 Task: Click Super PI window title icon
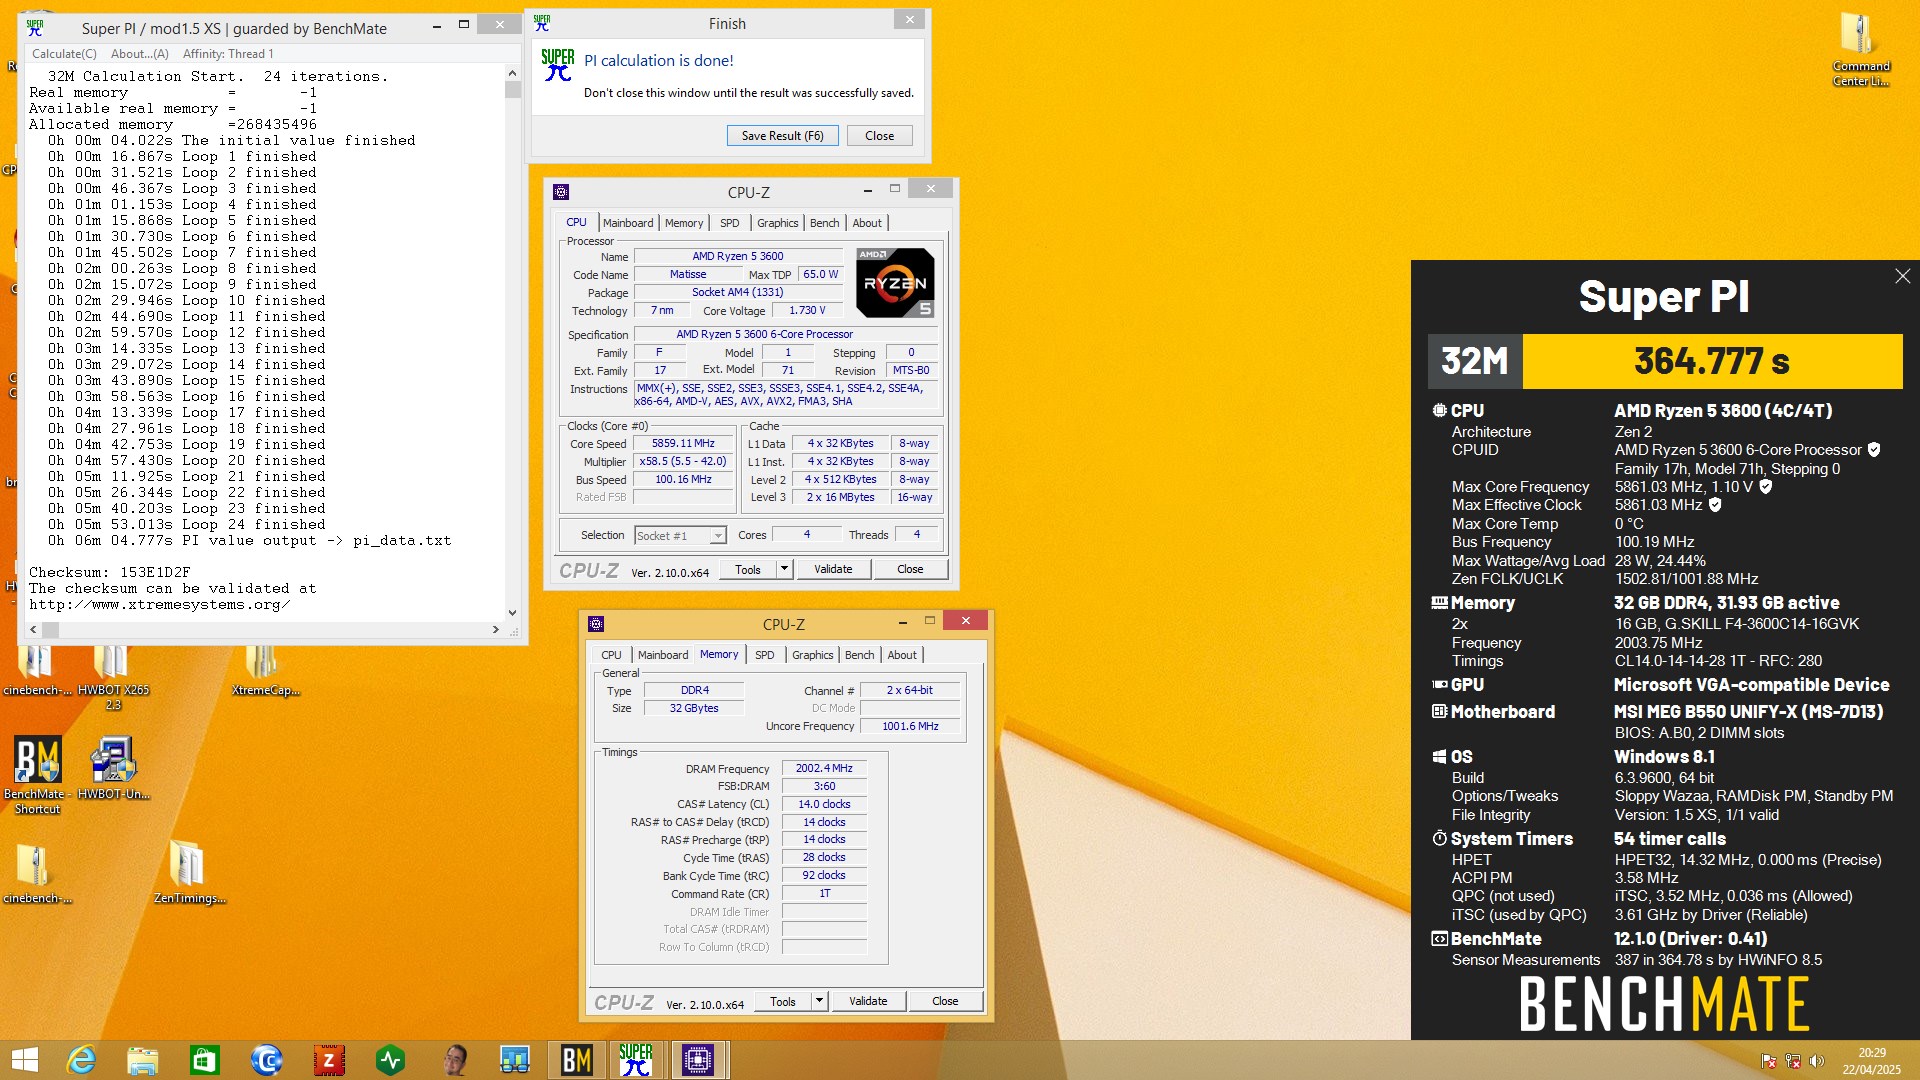tap(36, 28)
